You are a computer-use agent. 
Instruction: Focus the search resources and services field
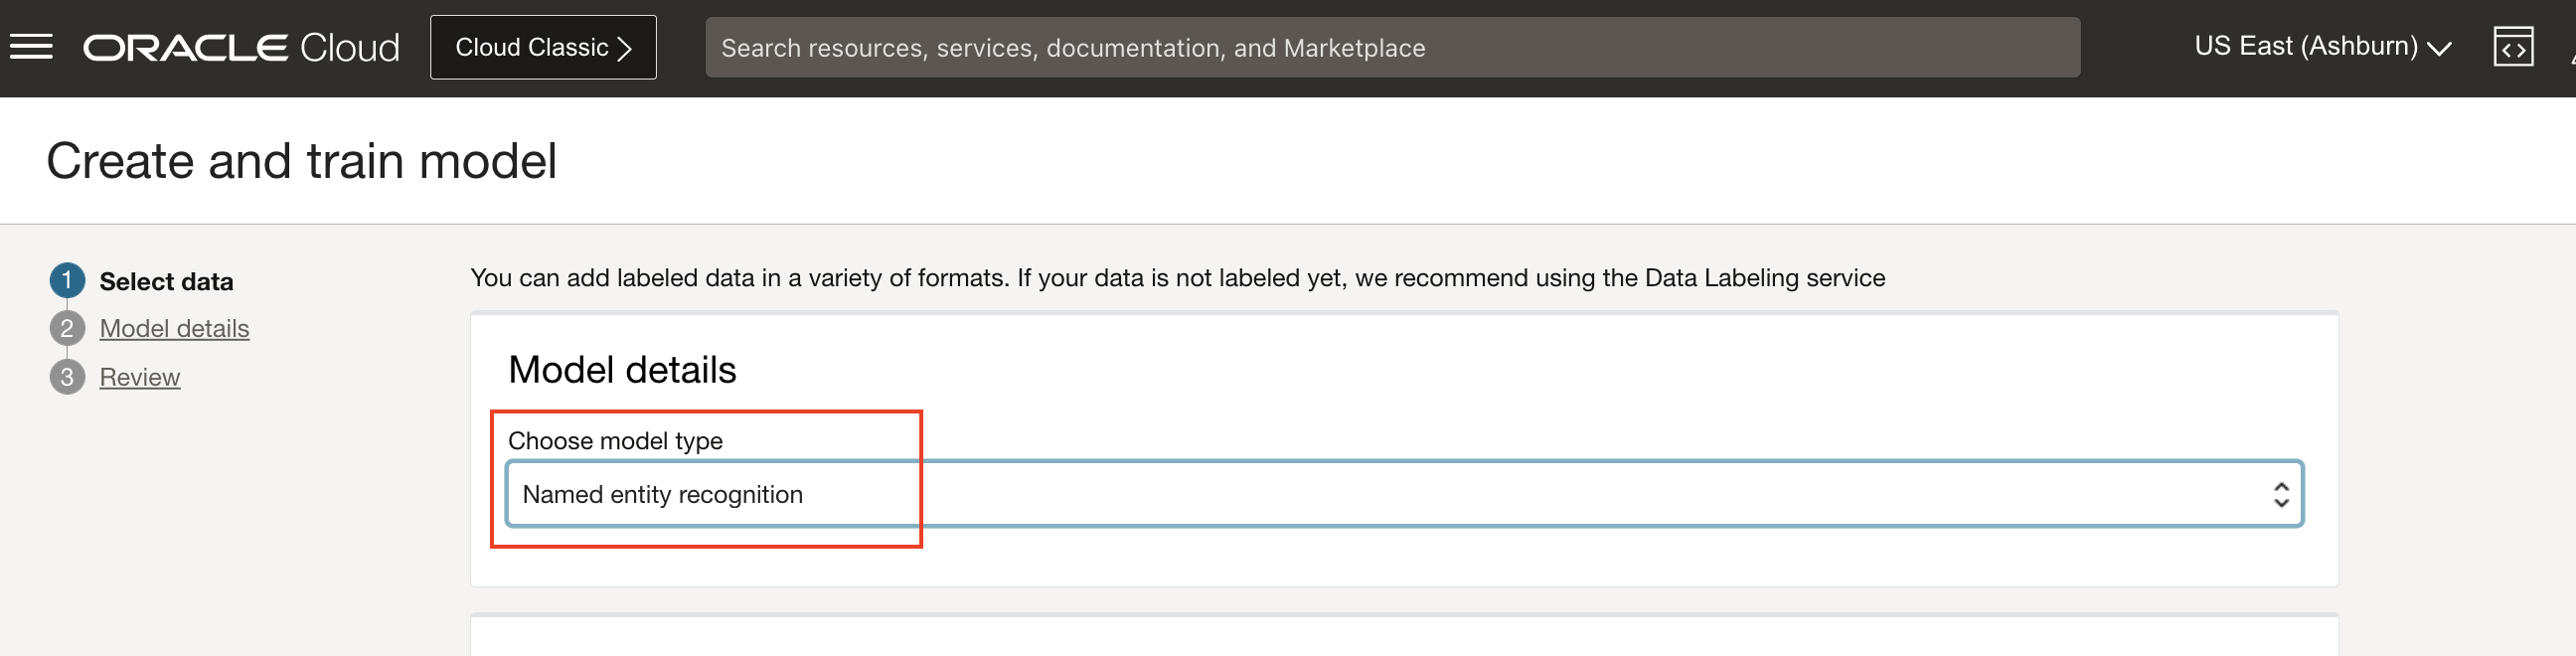[1392, 47]
